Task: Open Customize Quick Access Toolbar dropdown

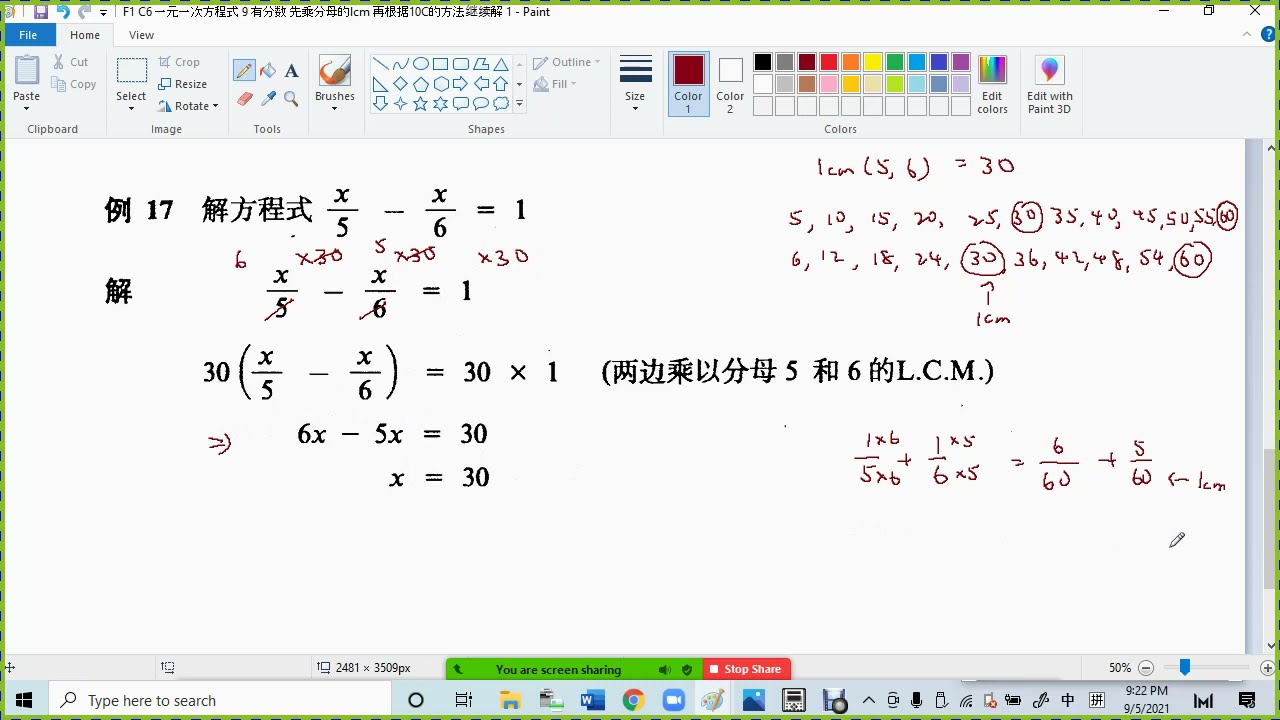Action: click(103, 13)
